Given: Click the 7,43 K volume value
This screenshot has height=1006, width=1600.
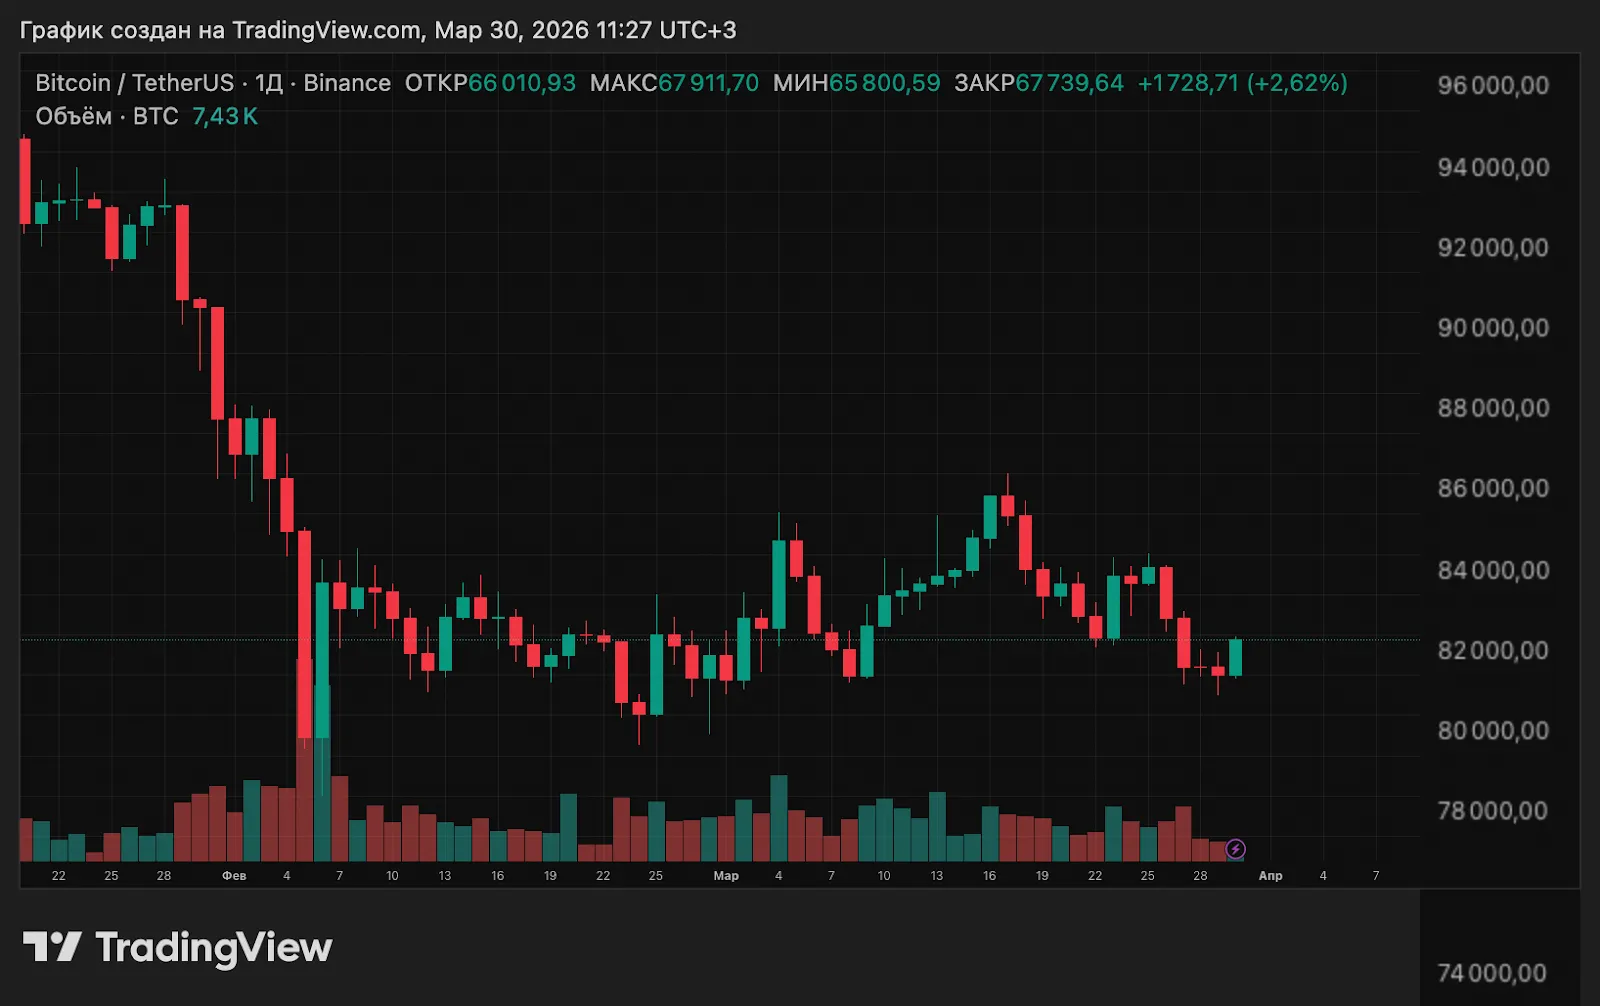Looking at the screenshot, I should [x=225, y=116].
